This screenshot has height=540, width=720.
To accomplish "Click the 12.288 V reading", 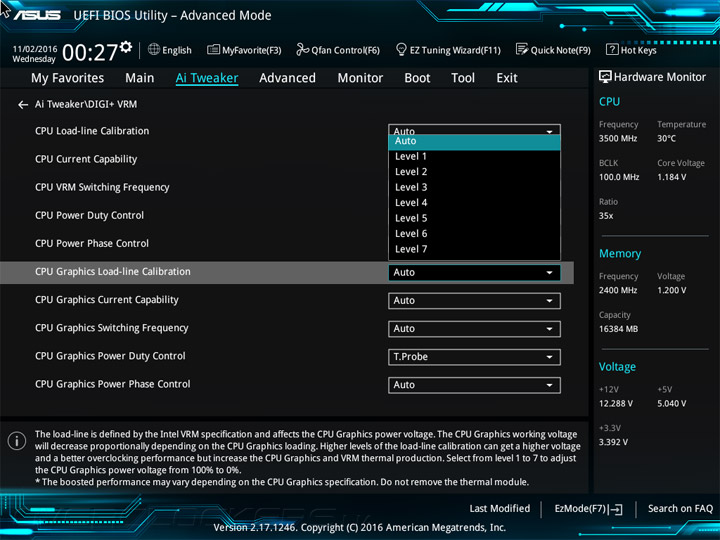I will [x=616, y=404].
